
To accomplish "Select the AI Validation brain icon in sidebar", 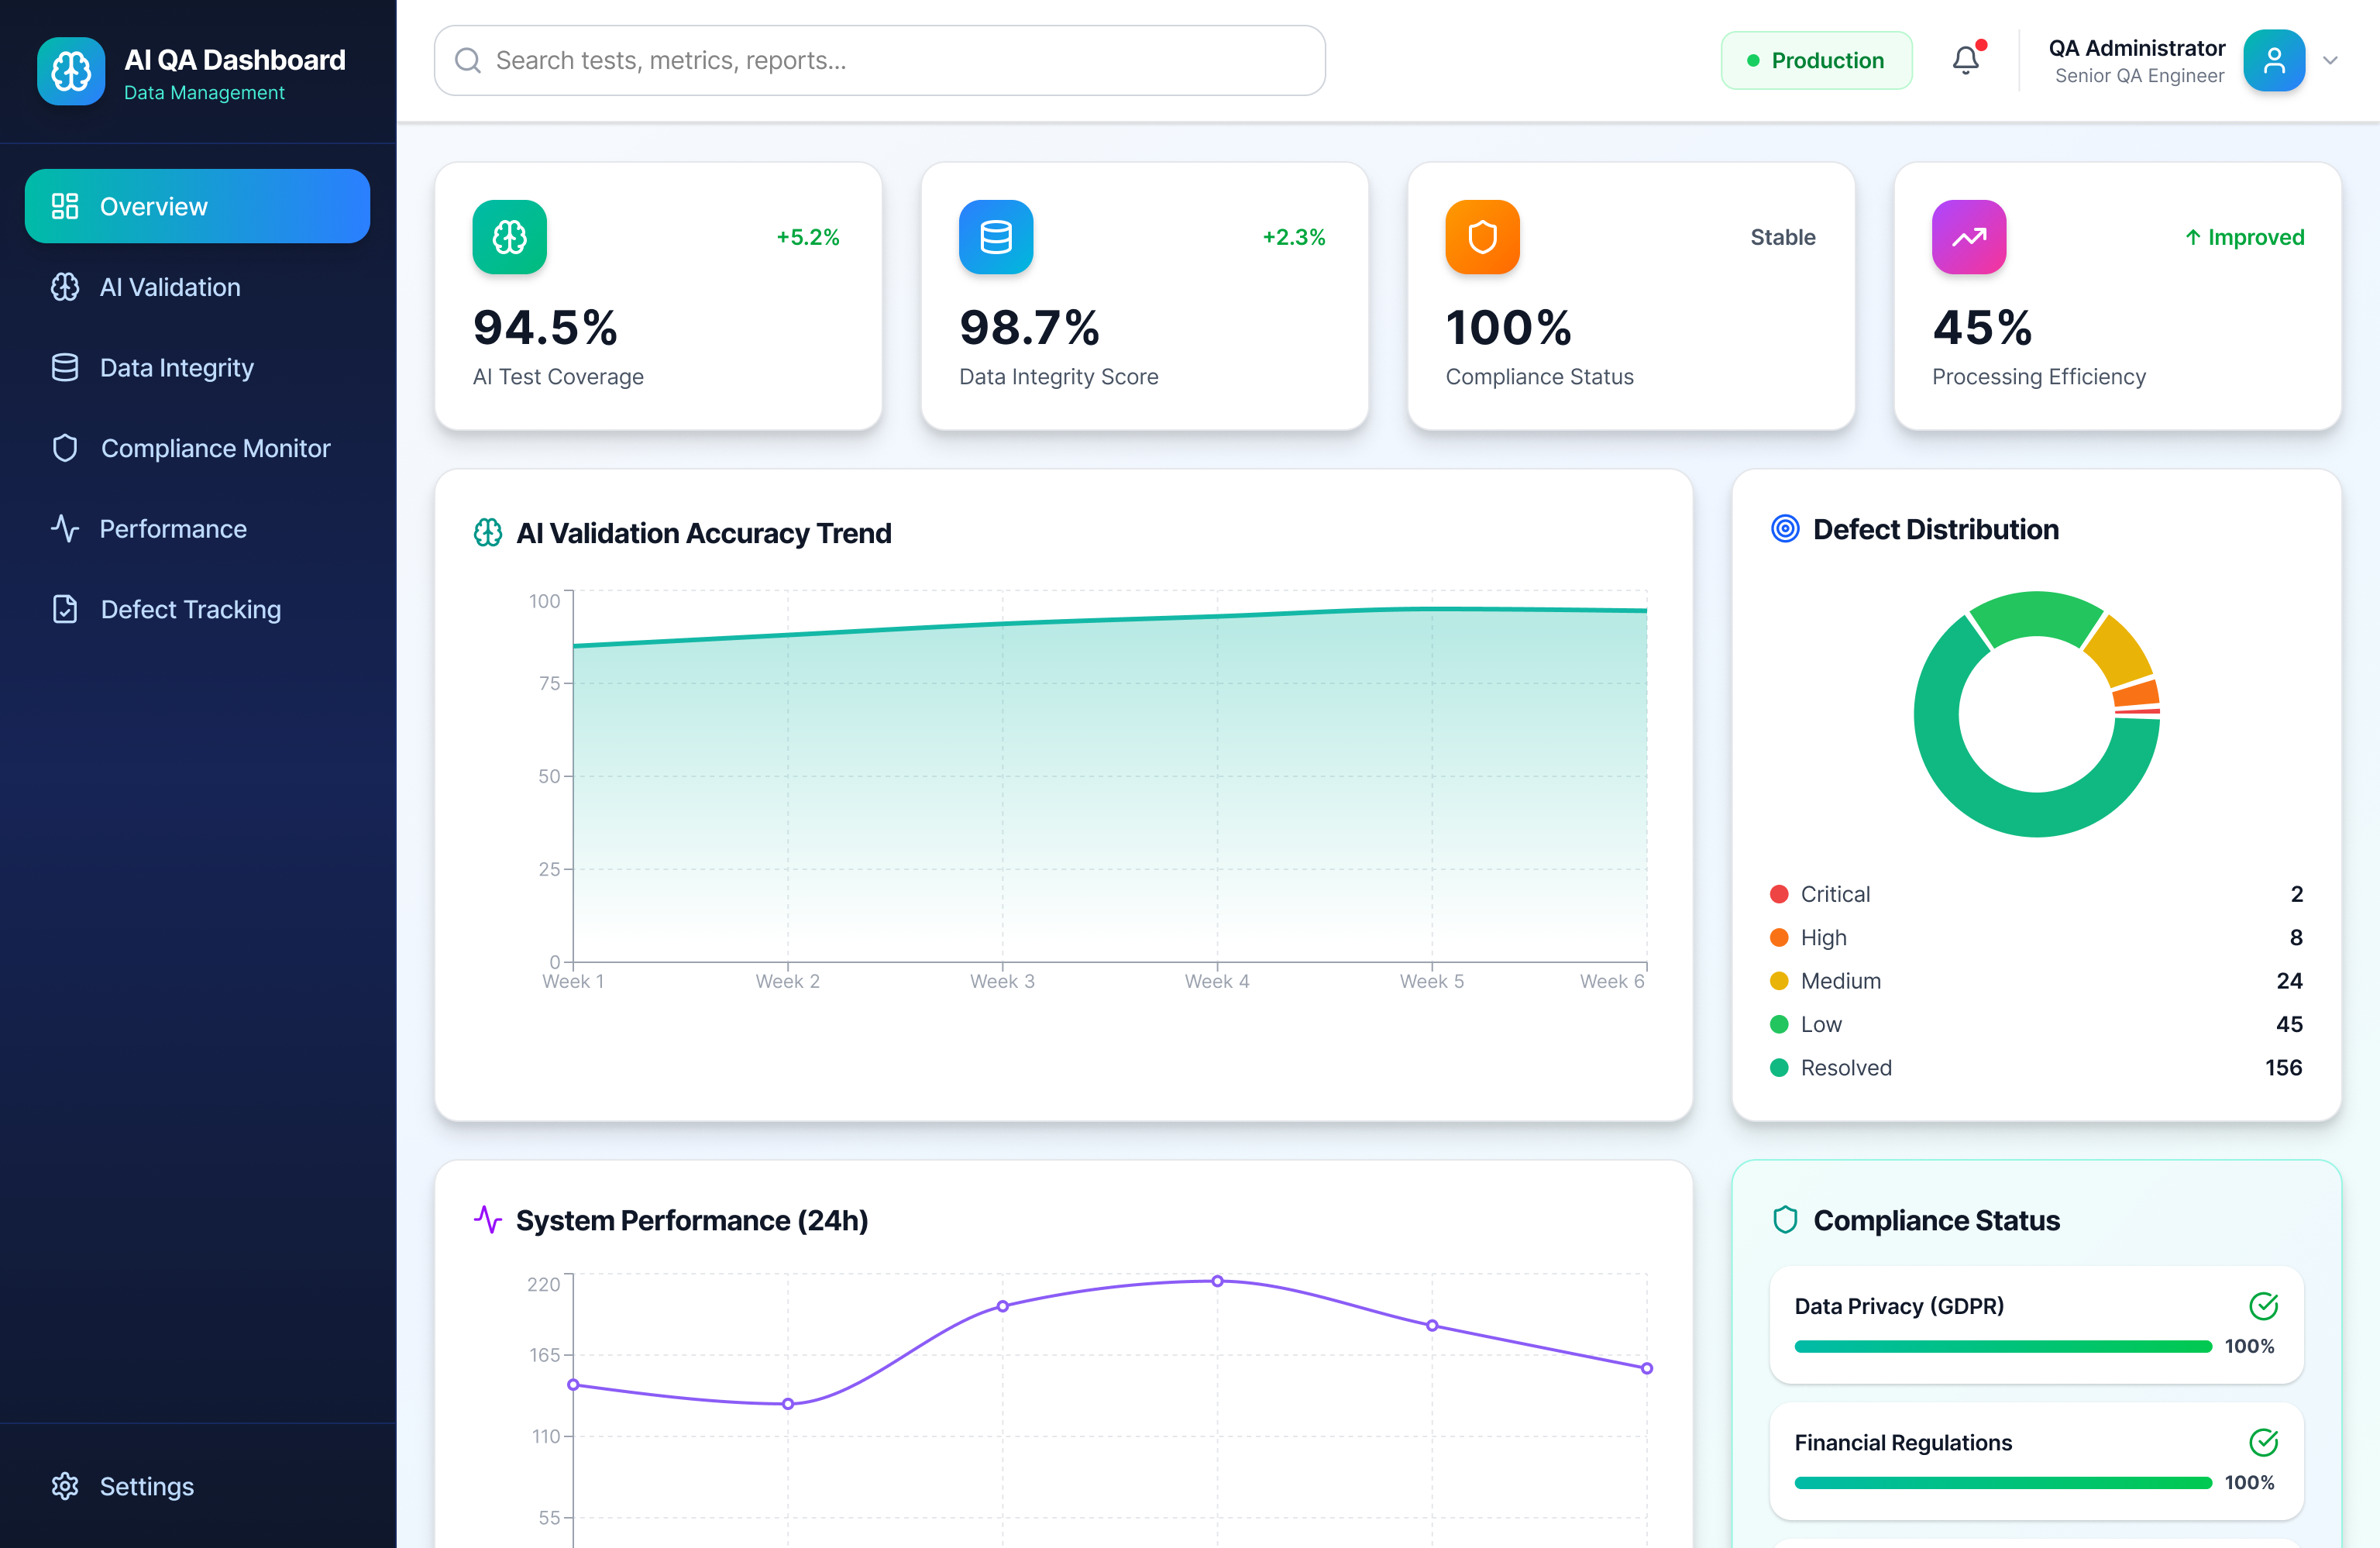I will [64, 287].
